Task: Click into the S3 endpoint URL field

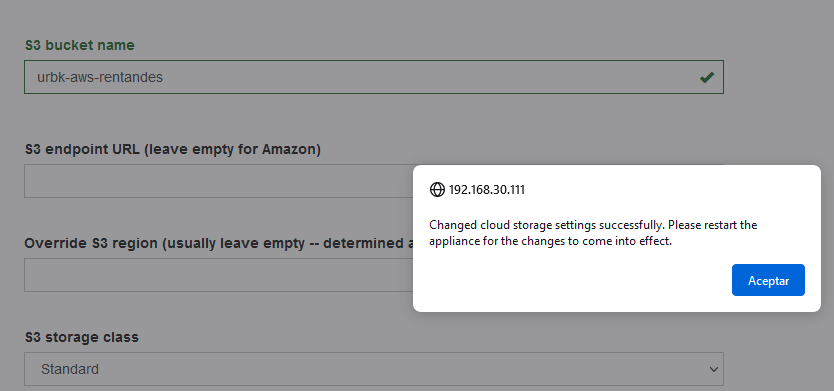Action: coord(219,181)
